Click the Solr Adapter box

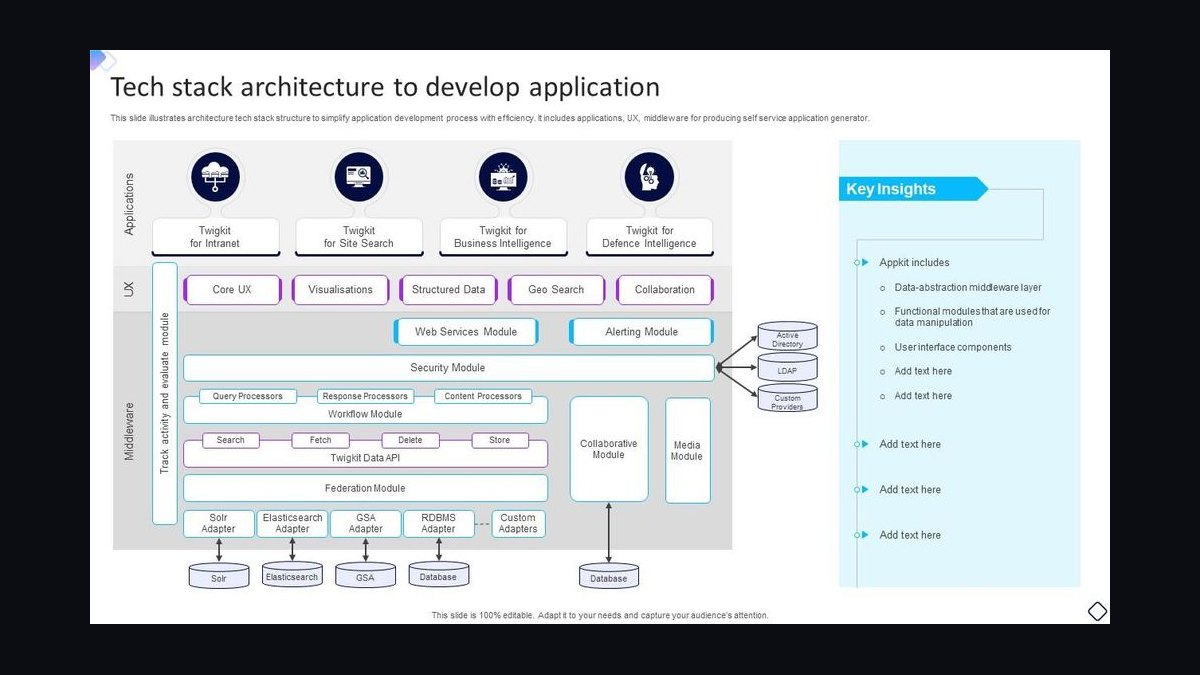pos(219,524)
